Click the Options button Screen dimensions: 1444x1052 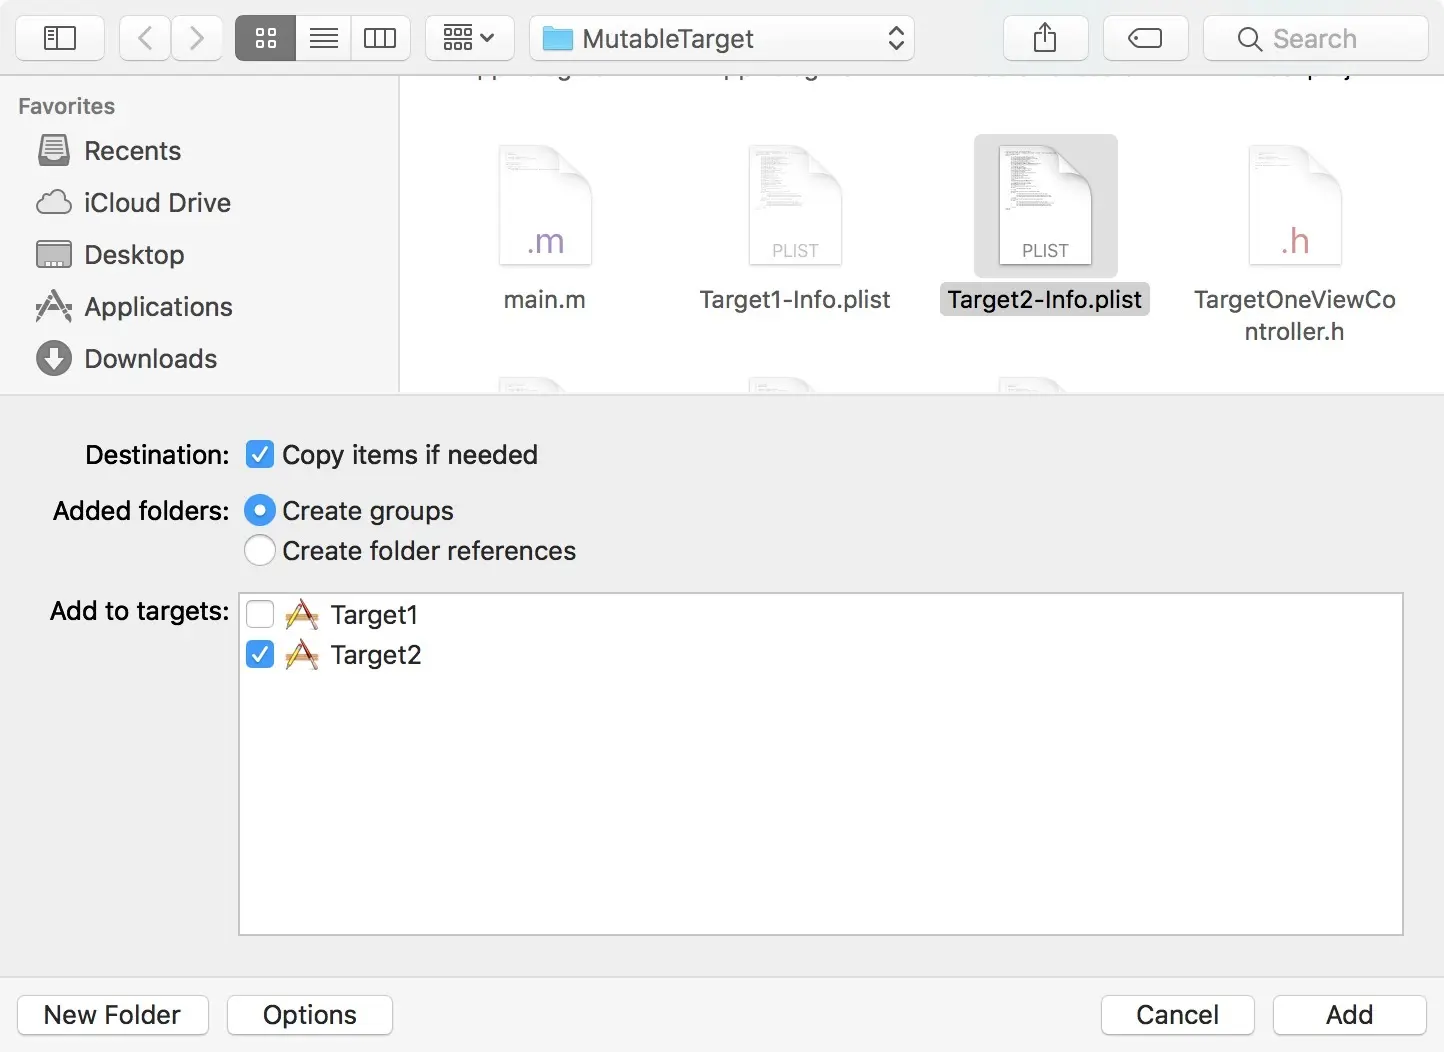[x=310, y=1015]
